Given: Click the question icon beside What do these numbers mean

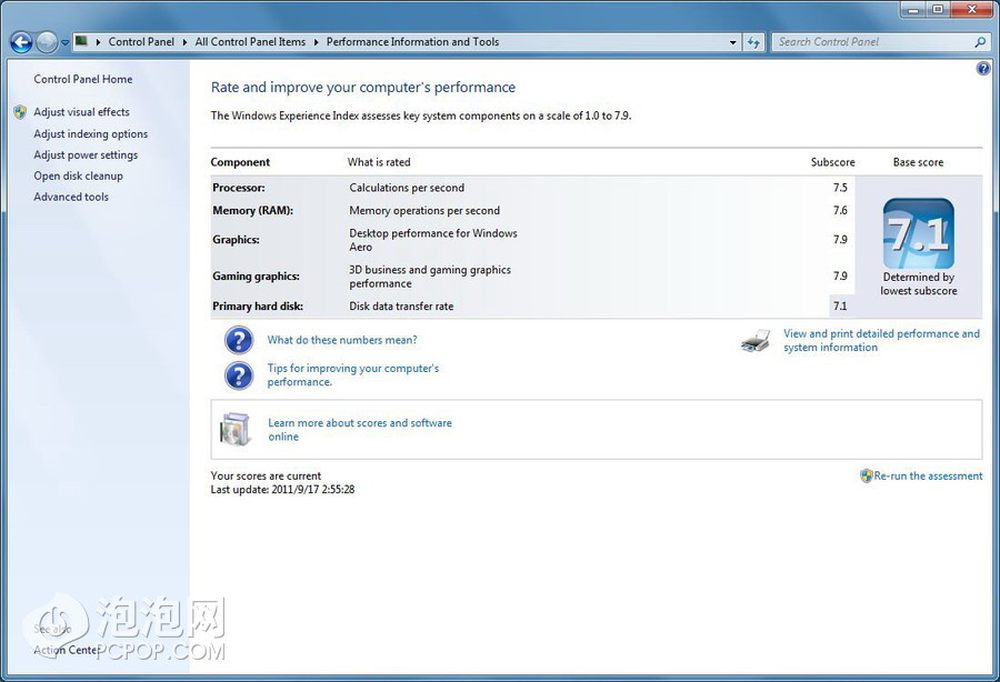Looking at the screenshot, I should [x=239, y=340].
